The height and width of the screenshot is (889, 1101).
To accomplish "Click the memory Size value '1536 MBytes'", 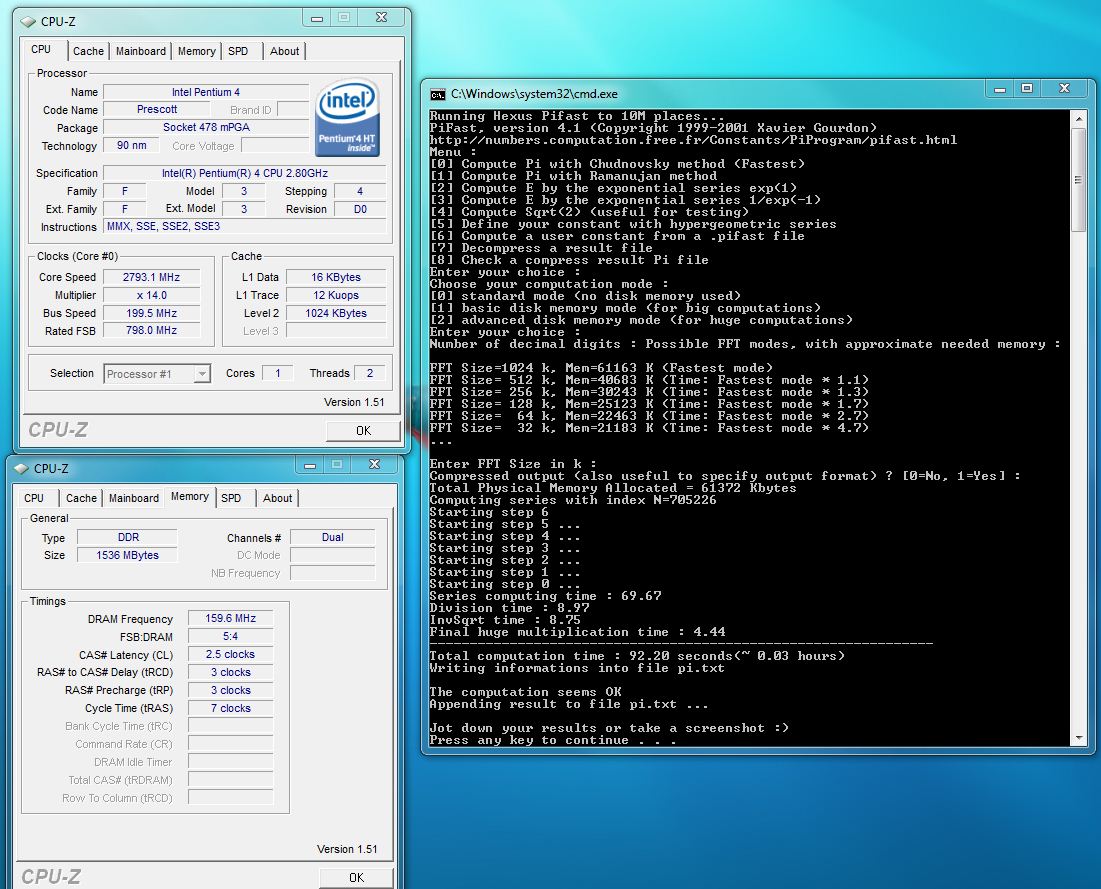I will coord(127,555).
